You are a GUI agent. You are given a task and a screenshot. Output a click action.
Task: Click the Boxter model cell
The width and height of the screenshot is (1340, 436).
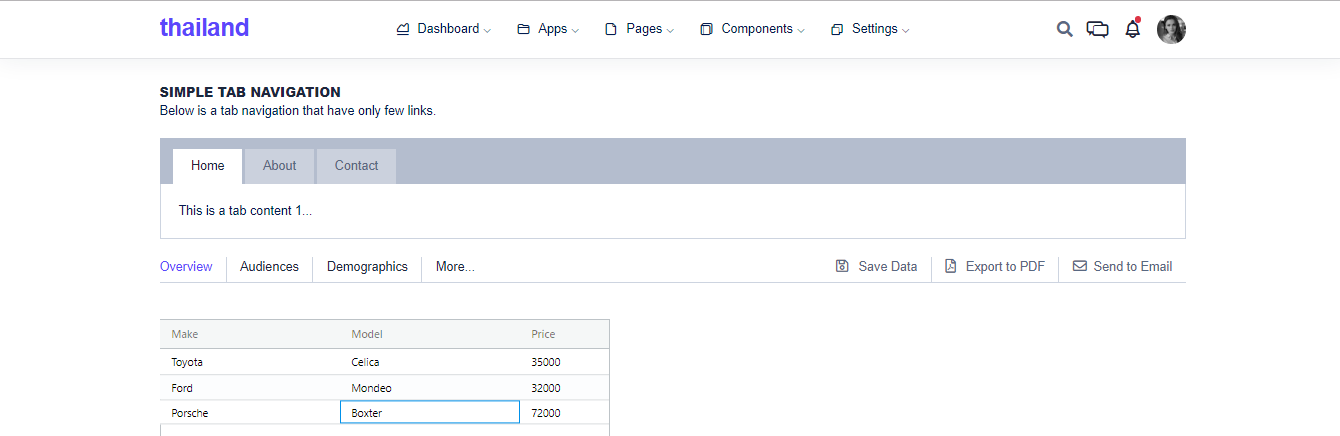click(x=430, y=412)
